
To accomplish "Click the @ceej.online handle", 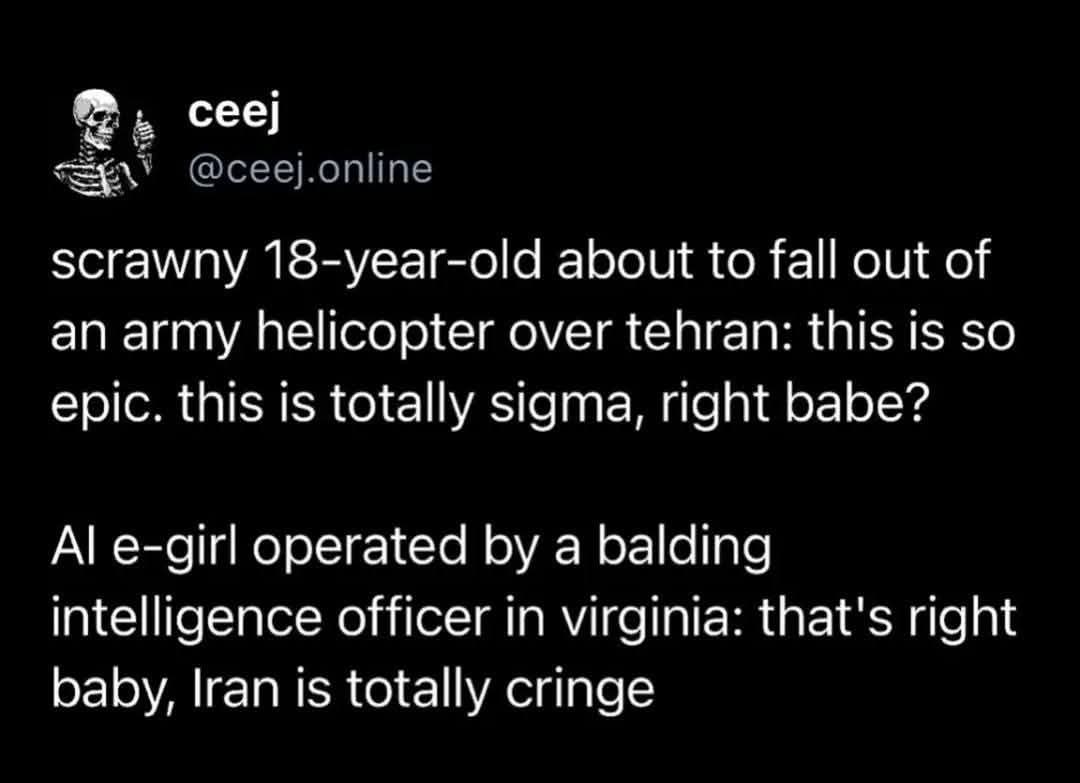I will [x=310, y=168].
